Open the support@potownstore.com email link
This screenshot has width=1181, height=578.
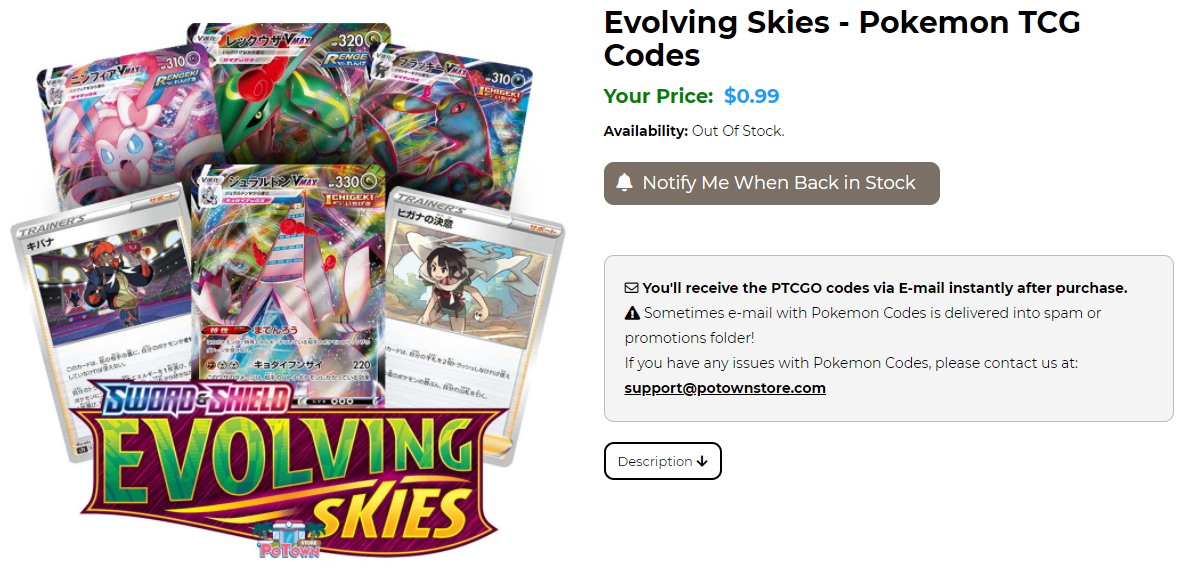[725, 388]
